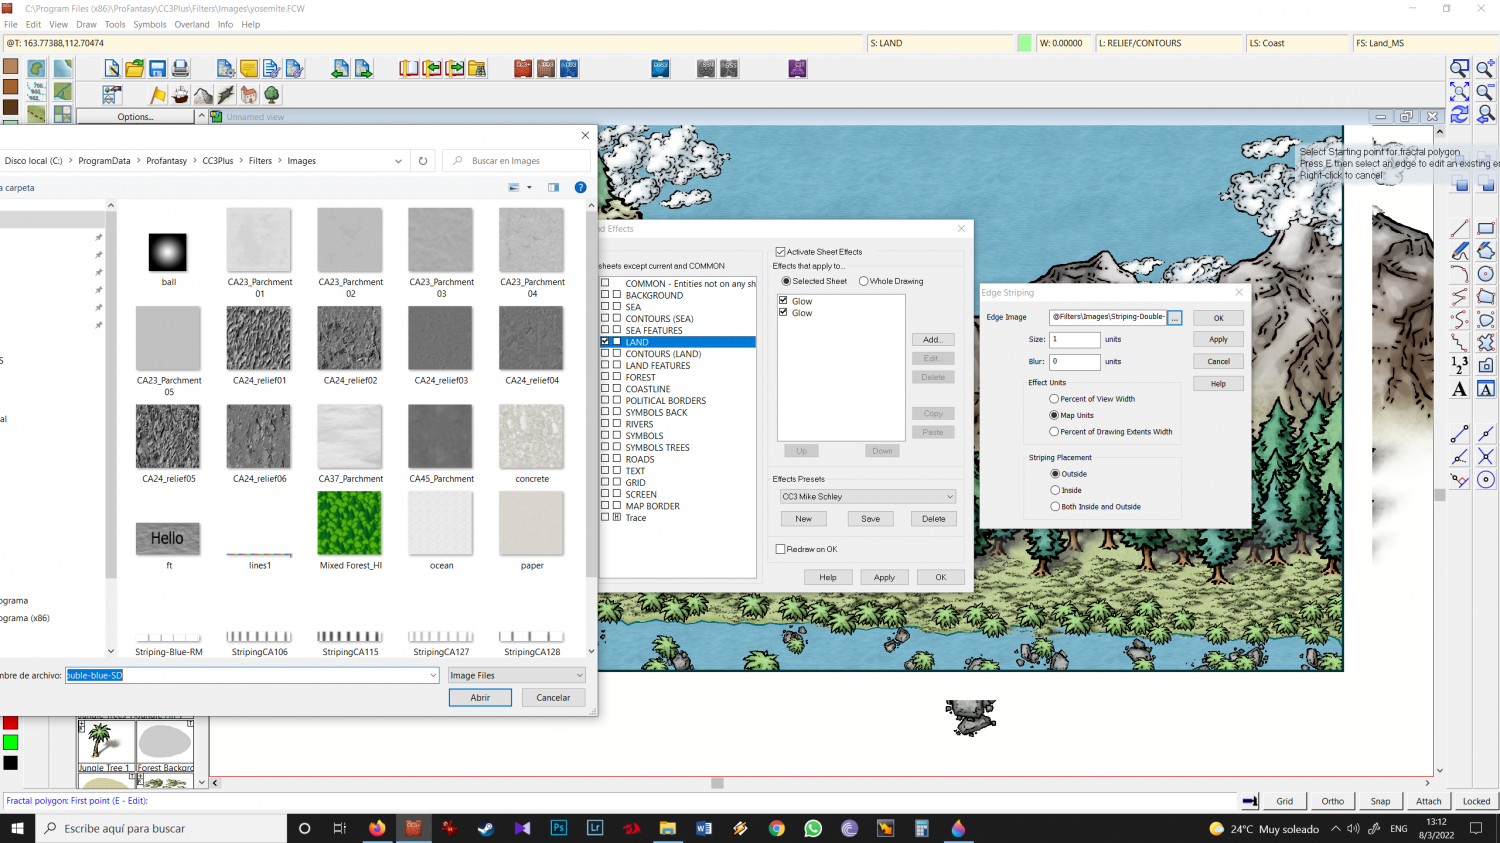Click the refresh icon beside address bar
The width and height of the screenshot is (1500, 843).
(423, 161)
